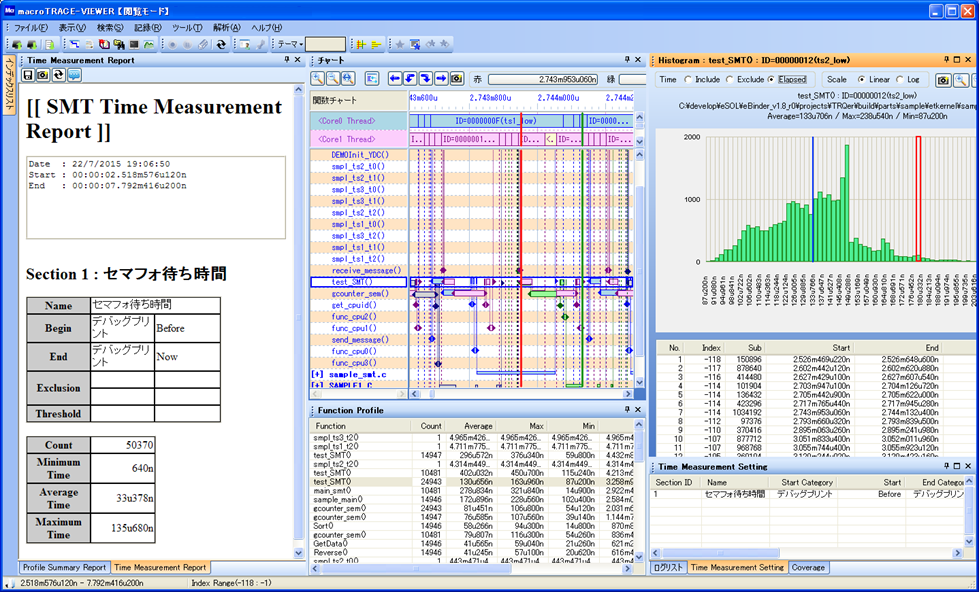This screenshot has width=979, height=592.
Task: Click save icon in Time Measurement Report toolbar
Action: coord(28,75)
